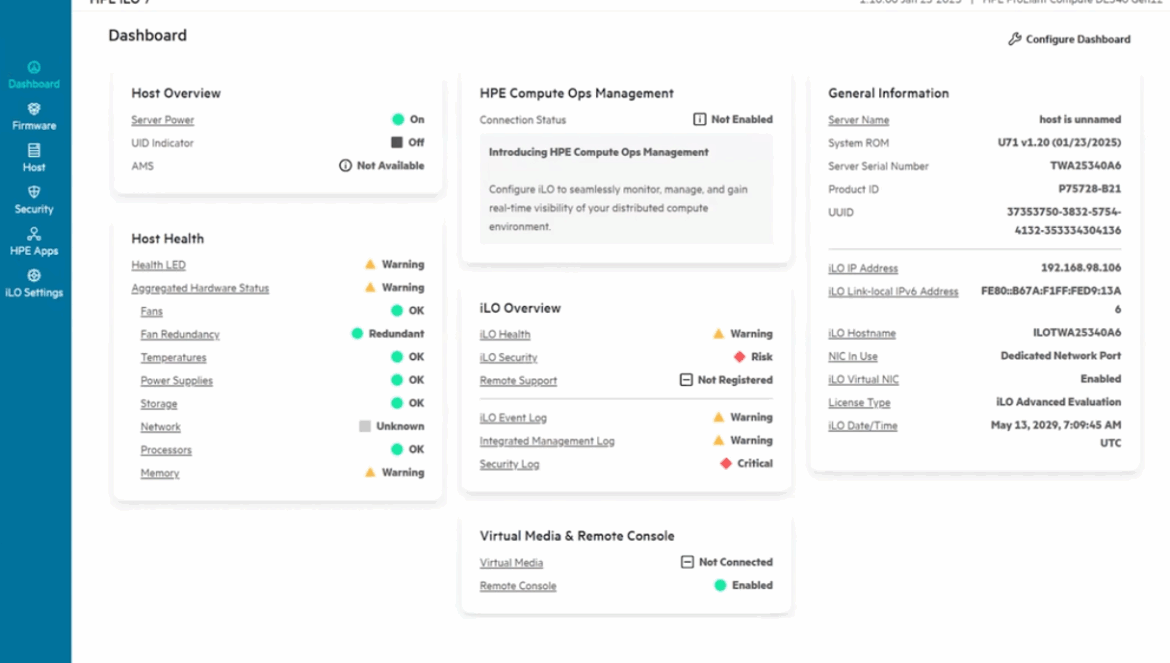Viewport: 1170px width, 663px height.
Task: Open the Network link
Action: pos(160,427)
